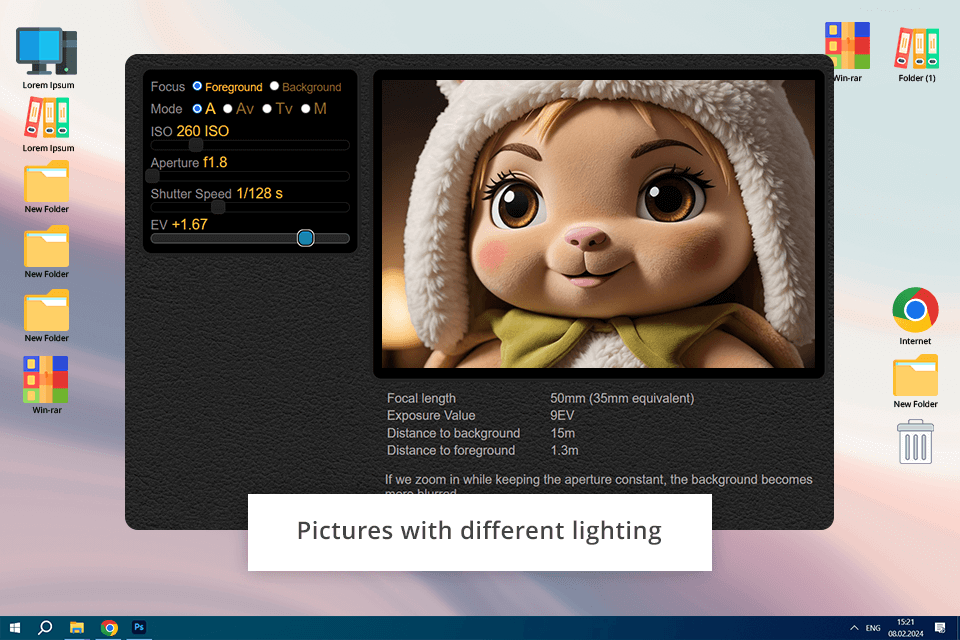Screen dimensions: 960x640
Task: Choose the A mode radio button
Action: click(x=197, y=108)
